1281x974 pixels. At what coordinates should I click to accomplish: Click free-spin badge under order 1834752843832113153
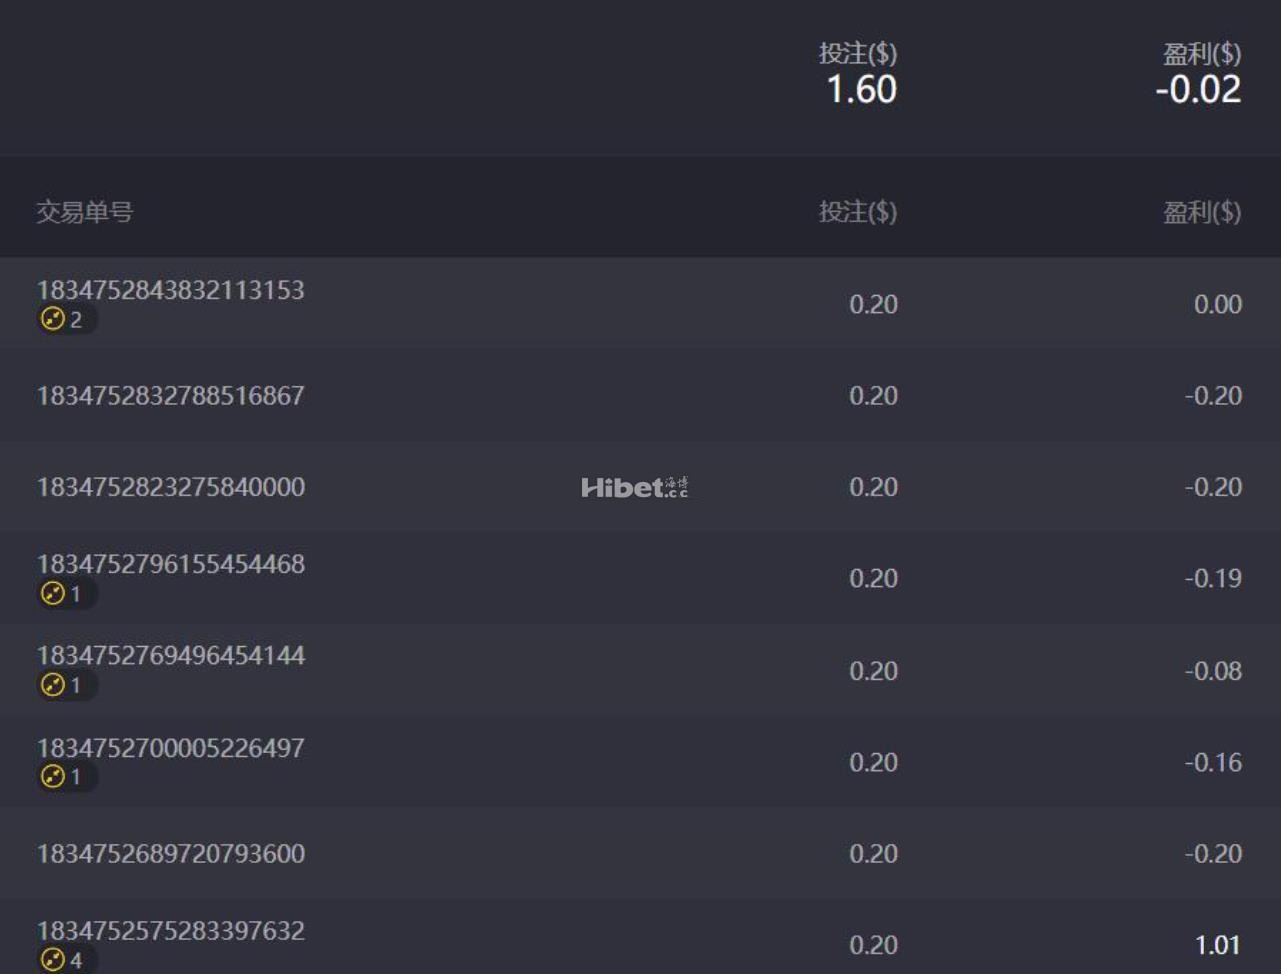coord(63,320)
